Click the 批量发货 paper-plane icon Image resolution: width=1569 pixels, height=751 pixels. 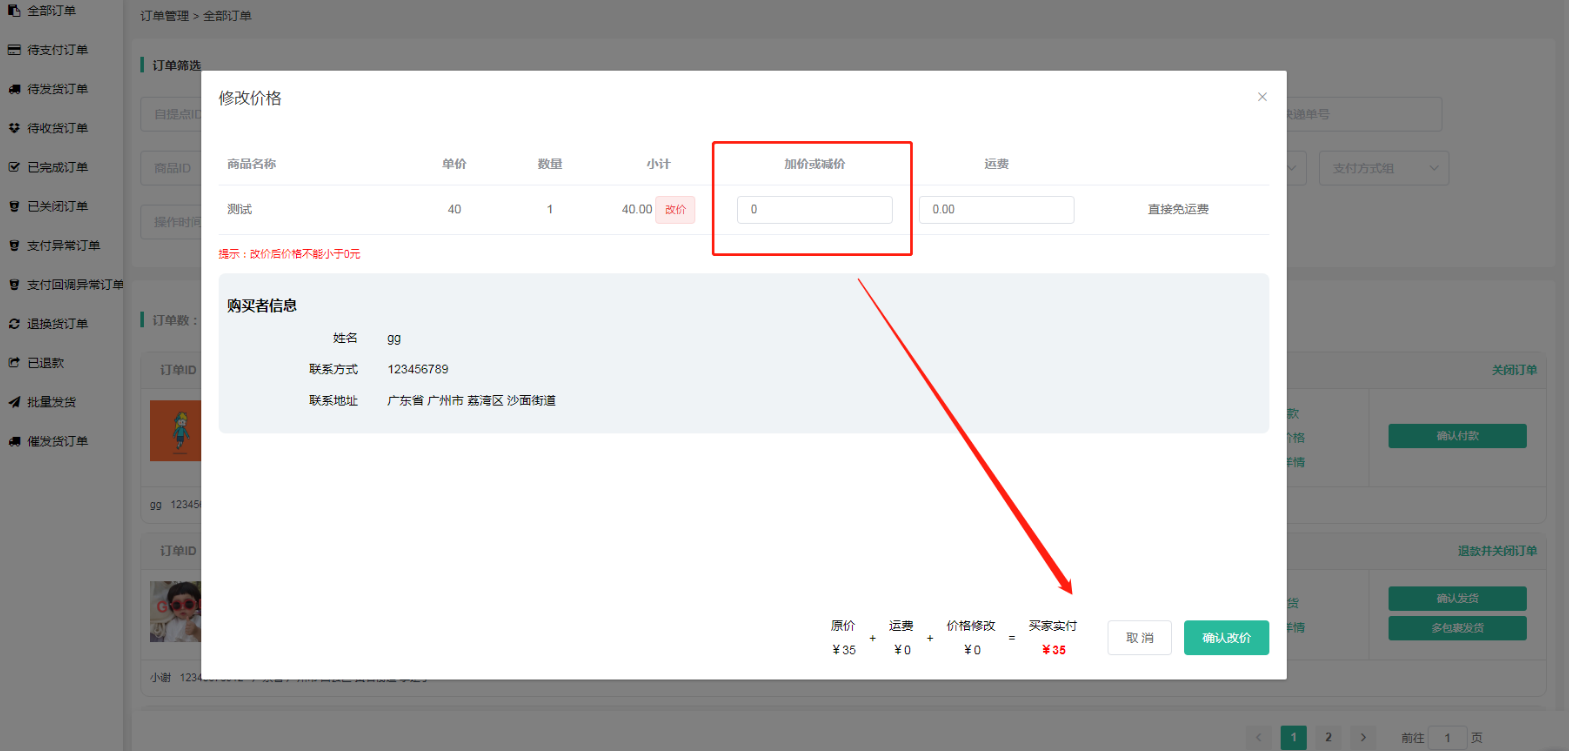[14, 402]
